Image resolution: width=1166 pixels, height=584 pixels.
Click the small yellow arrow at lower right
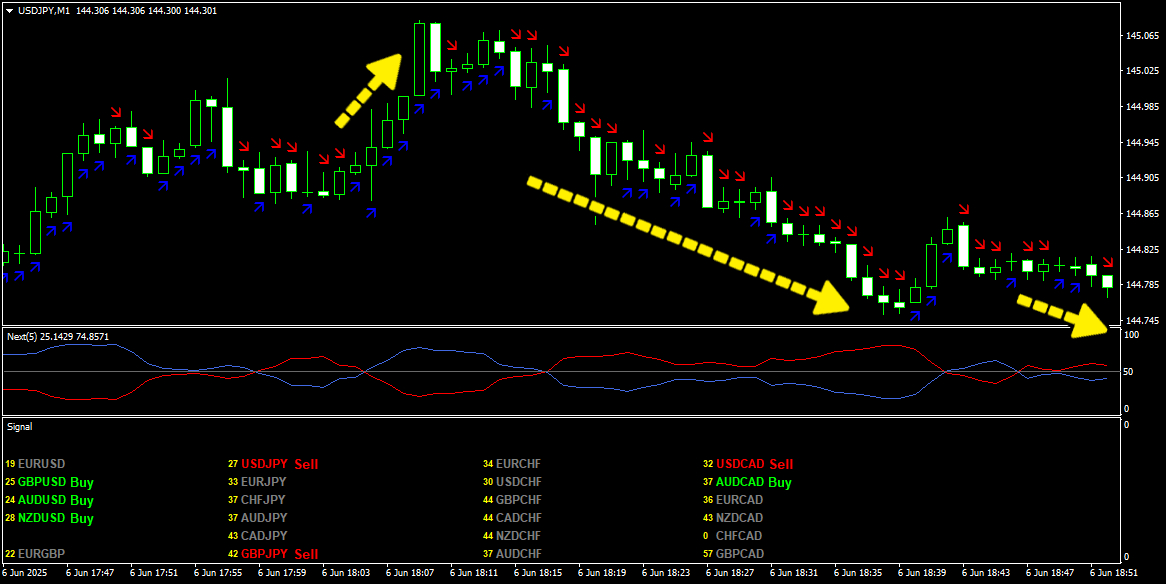pos(1064,314)
